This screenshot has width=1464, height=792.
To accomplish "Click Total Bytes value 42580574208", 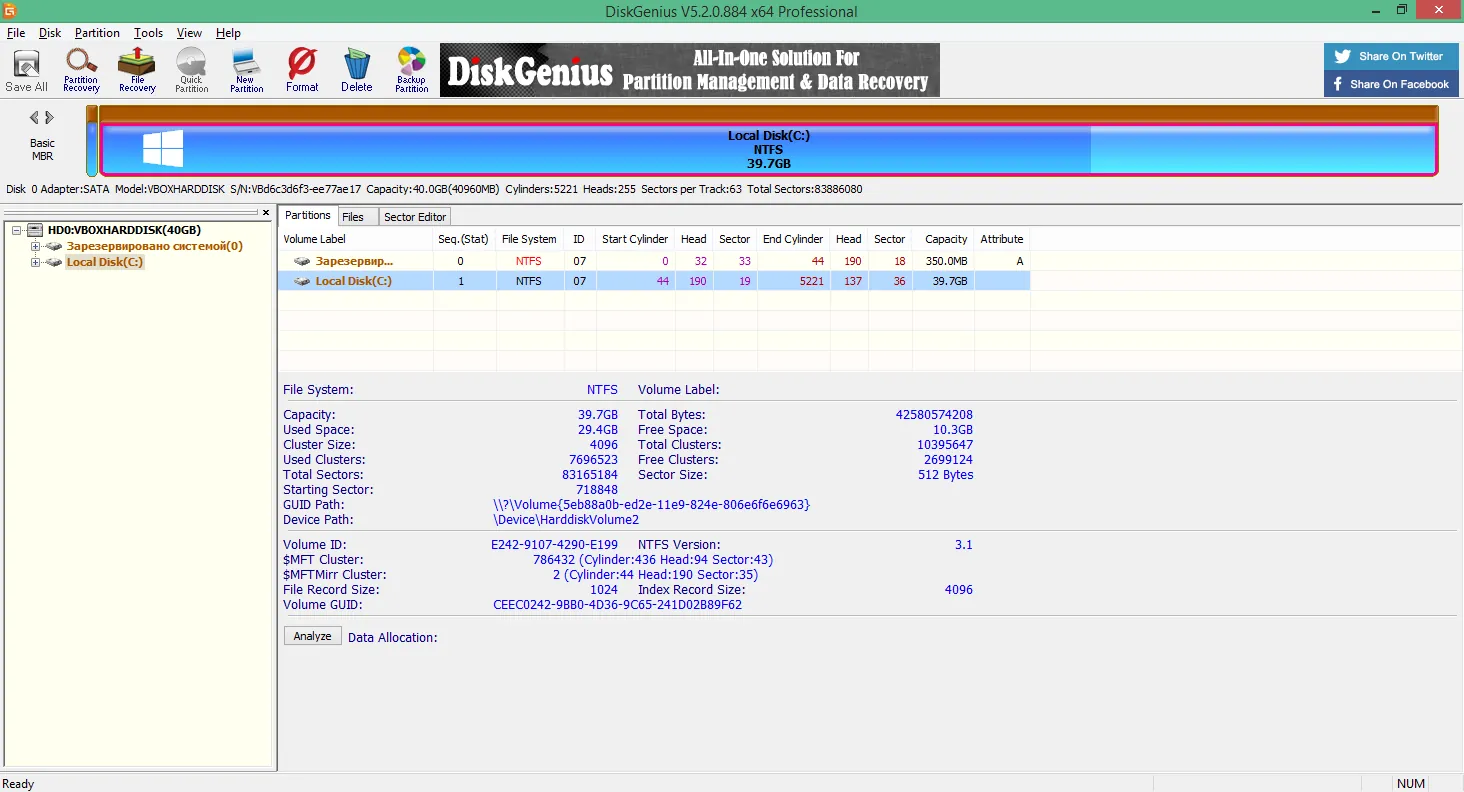I will [934, 415].
